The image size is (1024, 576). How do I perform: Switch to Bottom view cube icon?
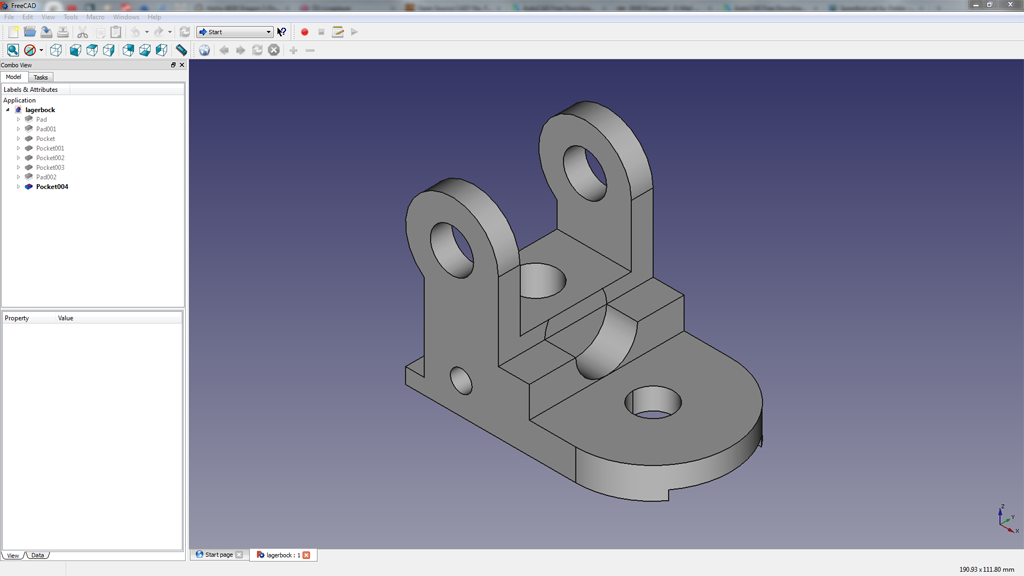point(145,50)
